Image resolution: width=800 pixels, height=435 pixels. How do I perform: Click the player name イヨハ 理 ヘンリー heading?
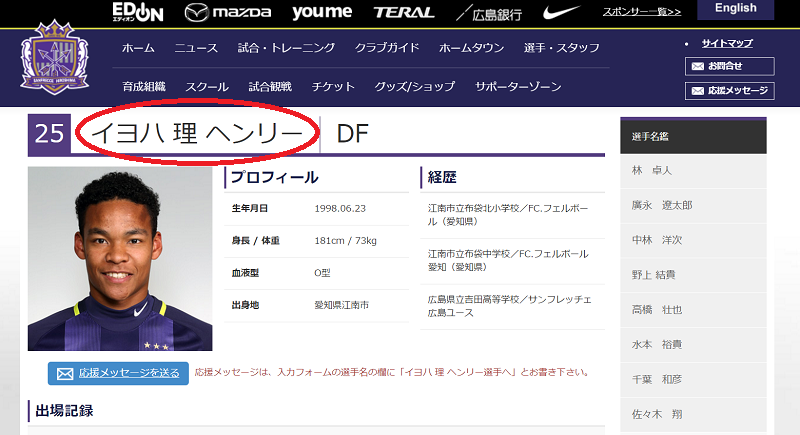point(197,134)
